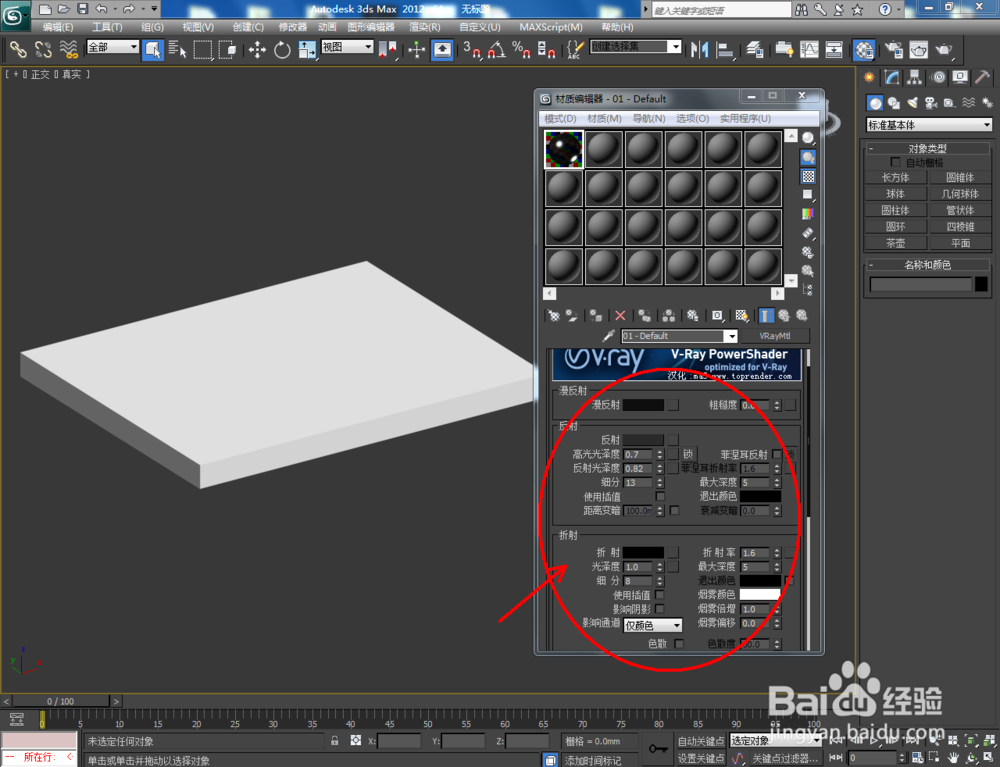The image size is (1000, 767).
Task: Select the Rotate tool in main toolbar
Action: coord(282,50)
